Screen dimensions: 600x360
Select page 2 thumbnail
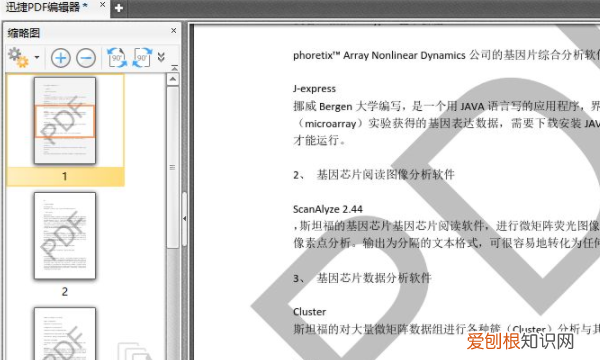click(x=65, y=236)
